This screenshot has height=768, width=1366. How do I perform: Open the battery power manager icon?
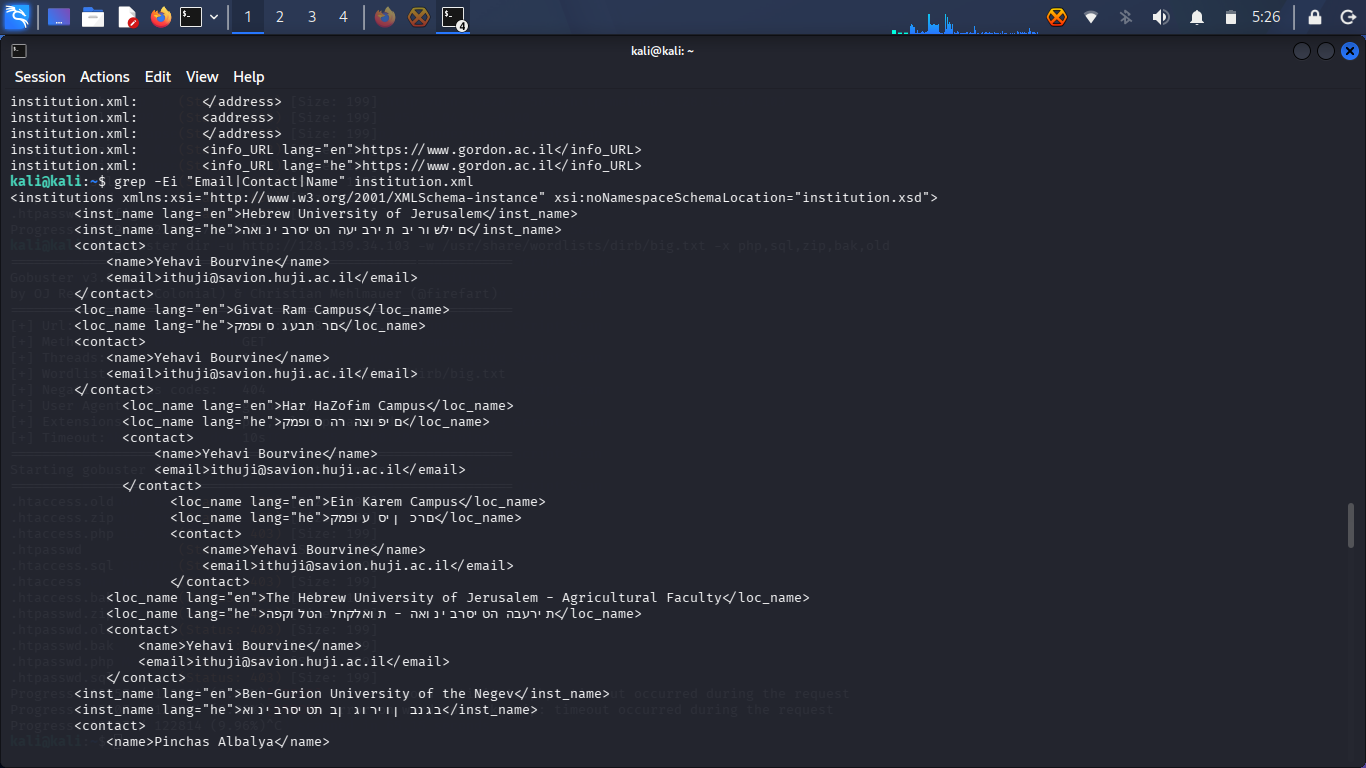coord(1231,17)
